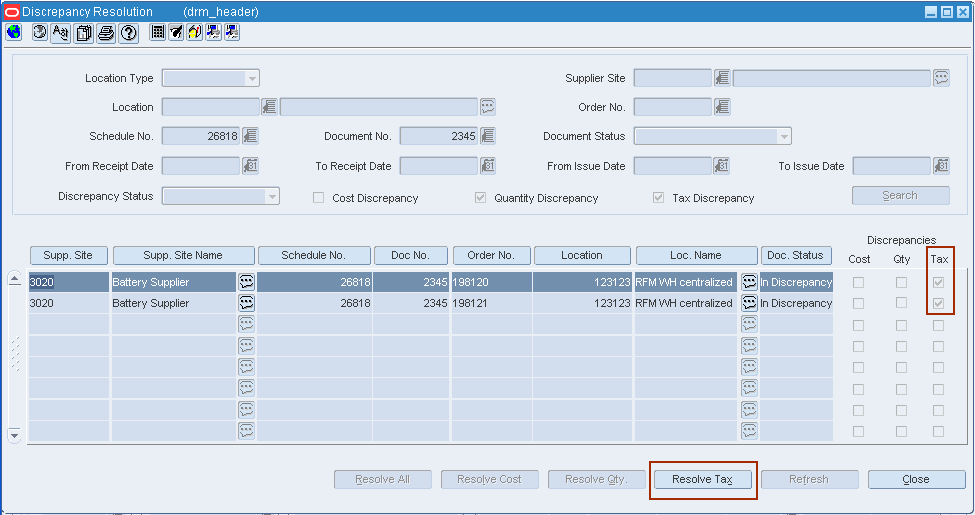975x515 pixels.
Task: Open calendar for To Receipt Date
Action: pos(488,165)
